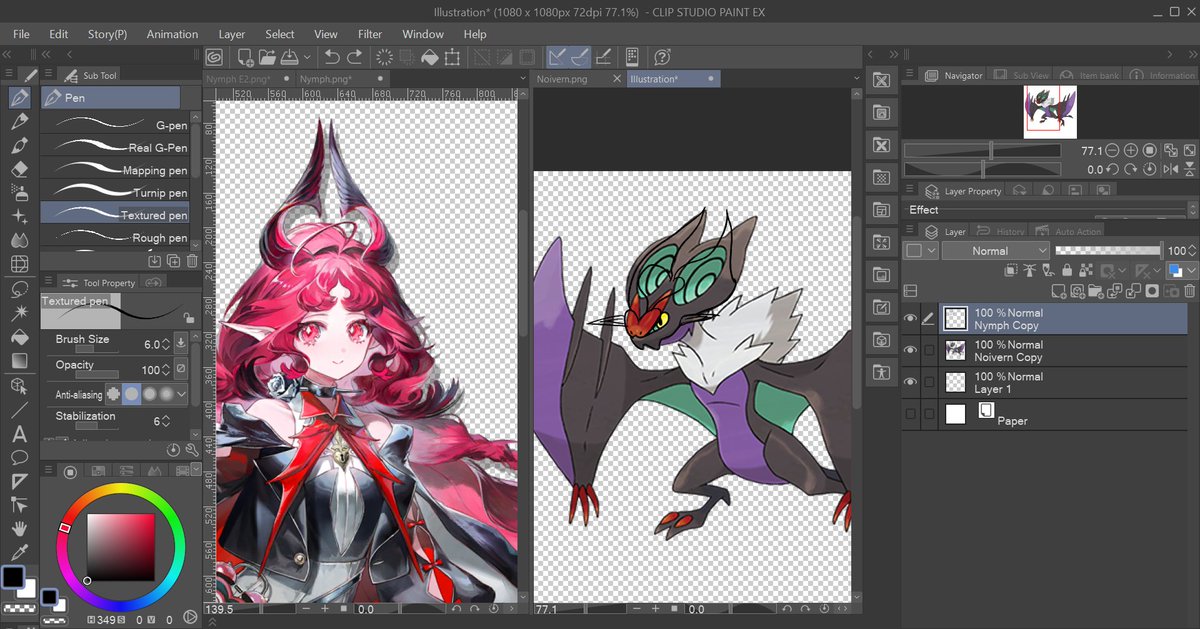This screenshot has width=1200, height=629.
Task: Open the Save icon dropdown arrow
Action: click(x=307, y=58)
